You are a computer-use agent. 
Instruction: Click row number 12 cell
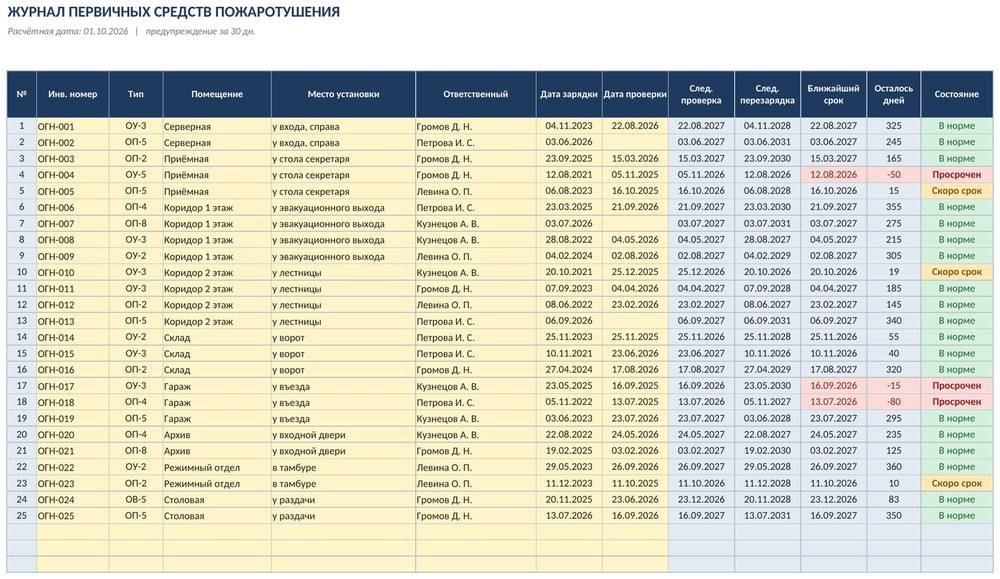click(x=22, y=305)
